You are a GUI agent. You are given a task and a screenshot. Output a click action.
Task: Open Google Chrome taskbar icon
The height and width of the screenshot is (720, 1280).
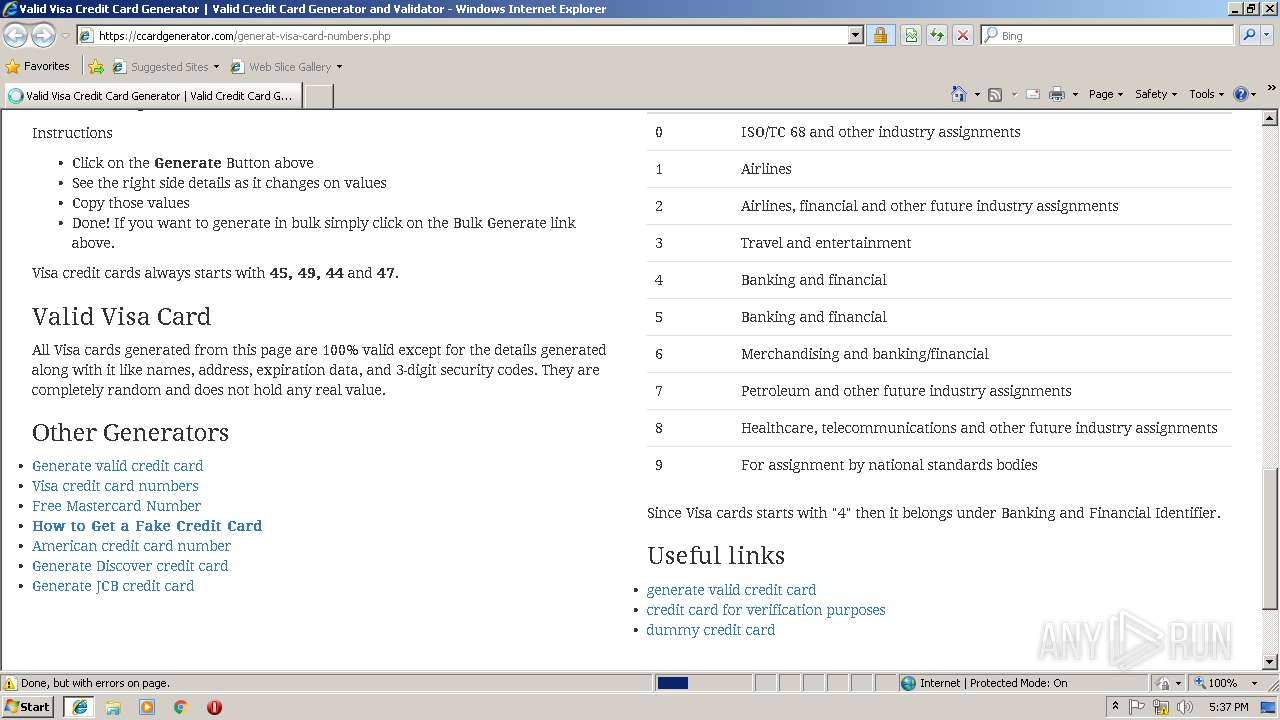181,706
